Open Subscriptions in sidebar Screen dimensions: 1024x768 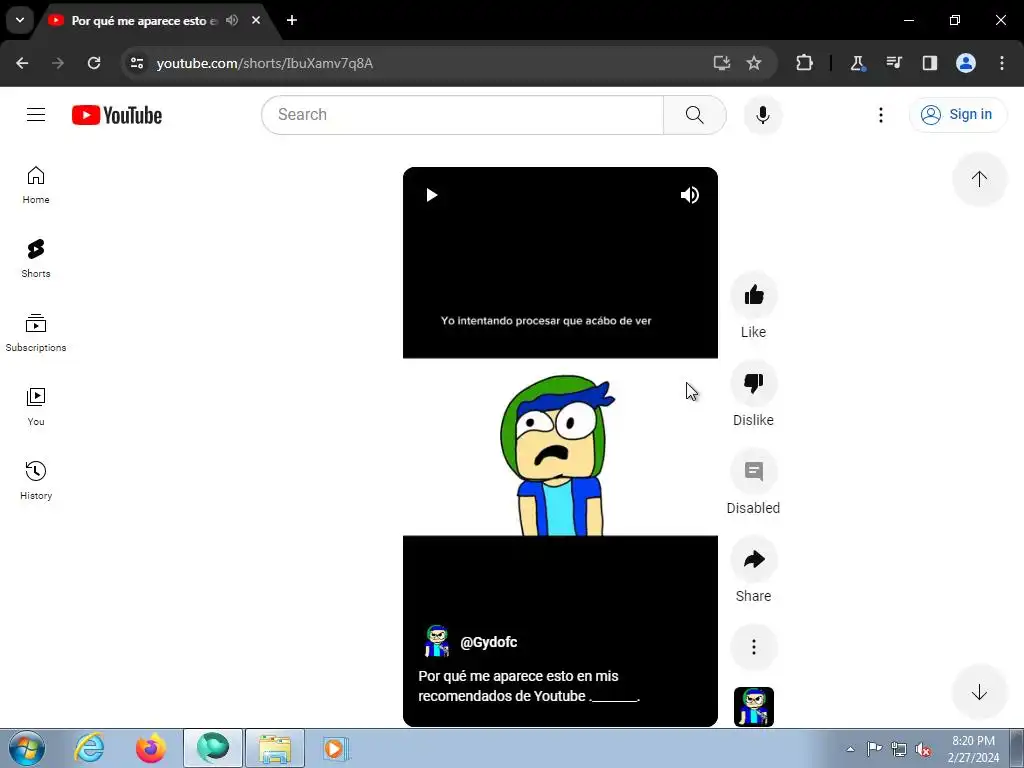pyautogui.click(x=36, y=333)
